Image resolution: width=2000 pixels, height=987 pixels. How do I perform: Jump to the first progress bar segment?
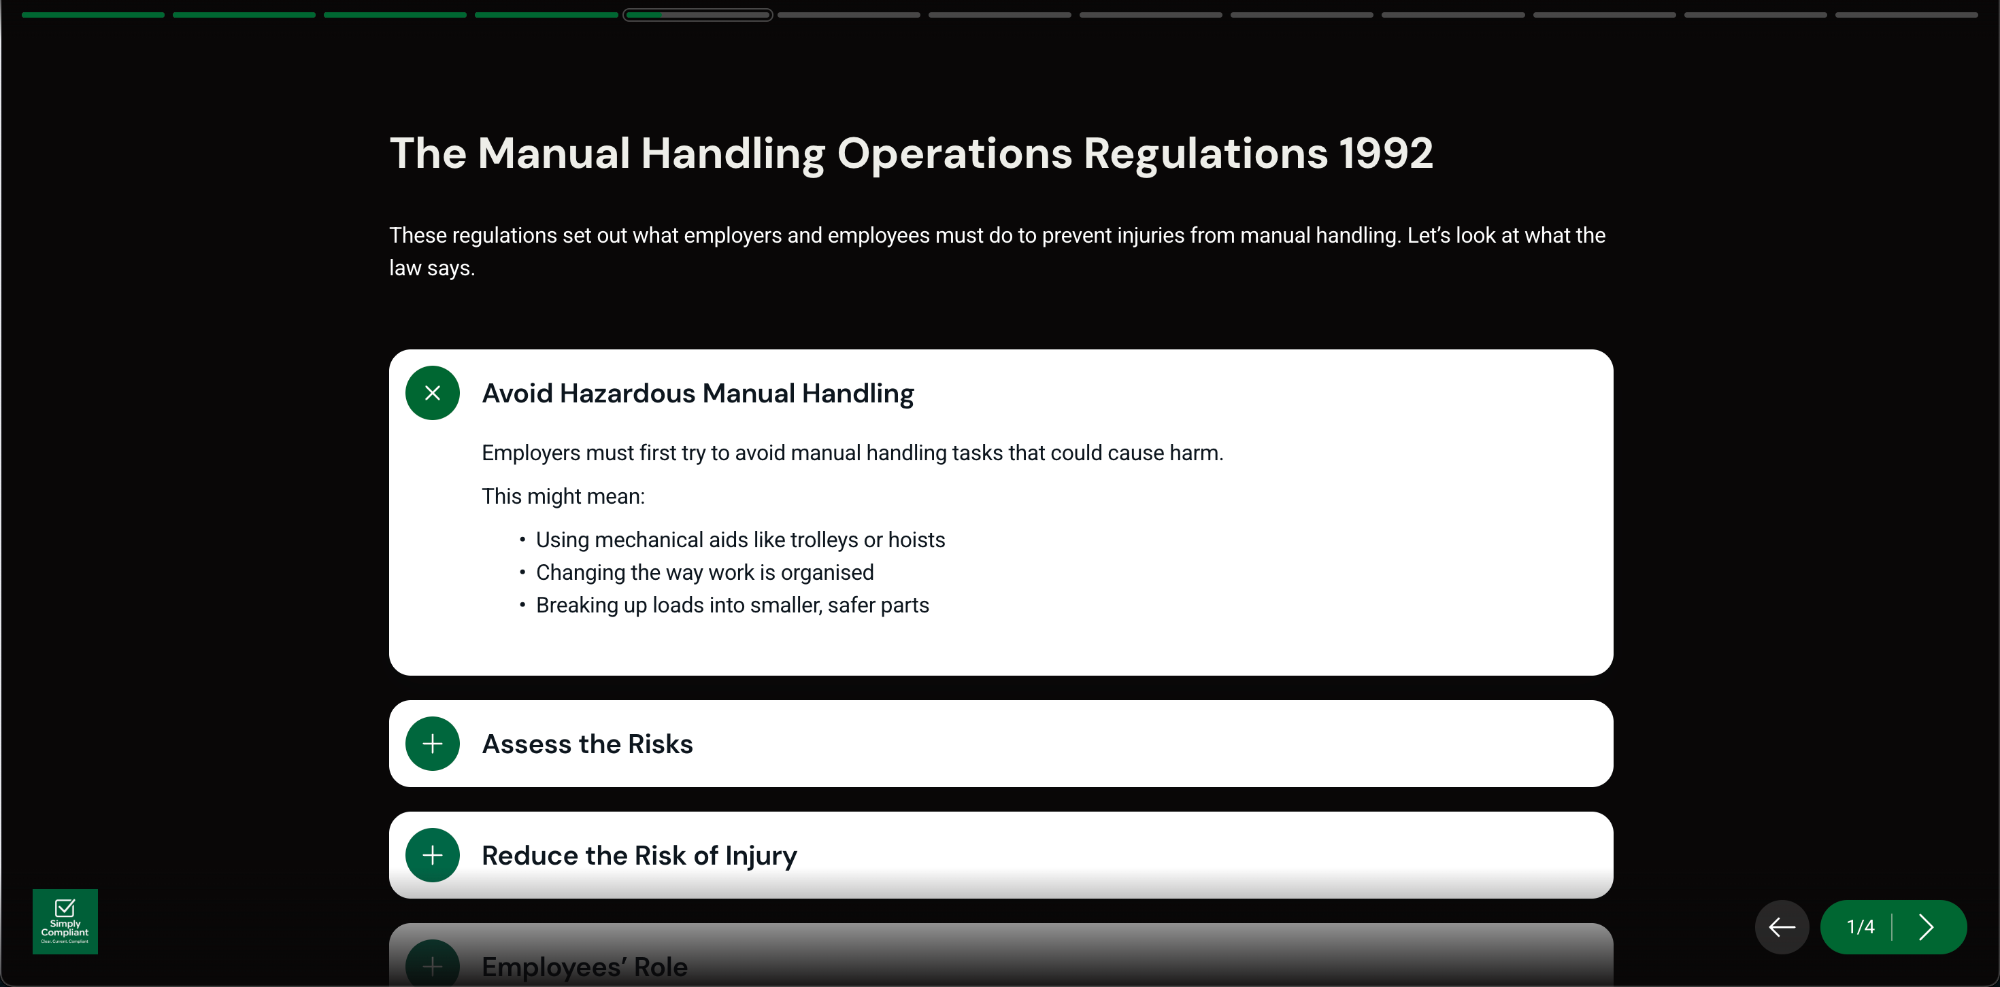93,15
